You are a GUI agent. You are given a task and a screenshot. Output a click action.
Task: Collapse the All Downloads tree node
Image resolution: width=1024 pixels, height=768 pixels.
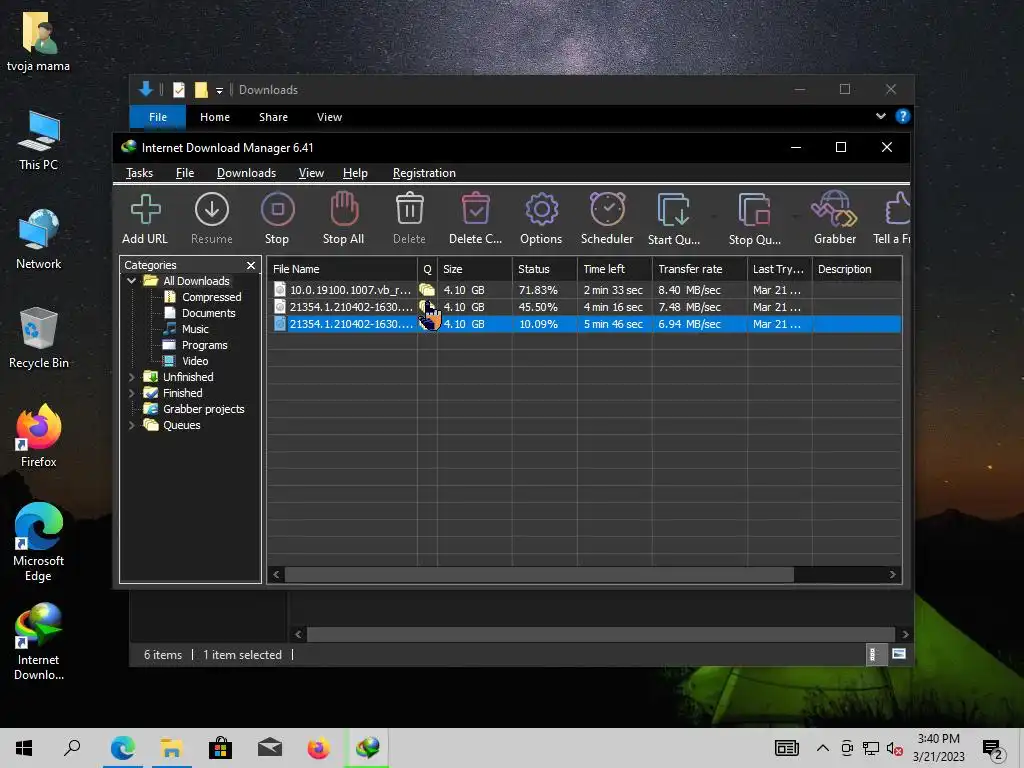point(131,281)
